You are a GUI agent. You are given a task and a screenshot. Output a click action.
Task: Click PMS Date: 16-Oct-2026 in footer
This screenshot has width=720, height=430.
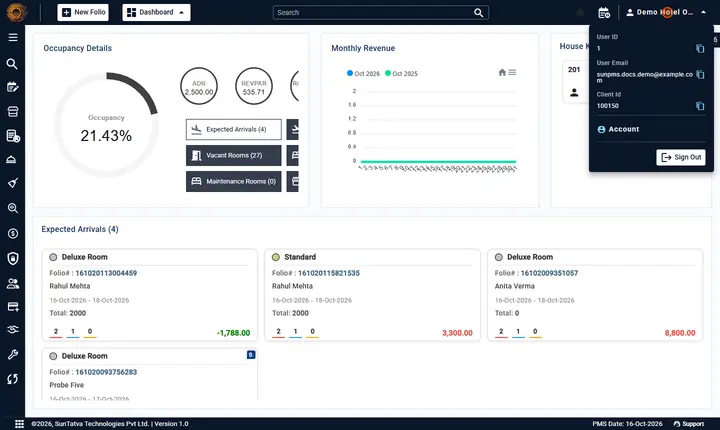627,424
